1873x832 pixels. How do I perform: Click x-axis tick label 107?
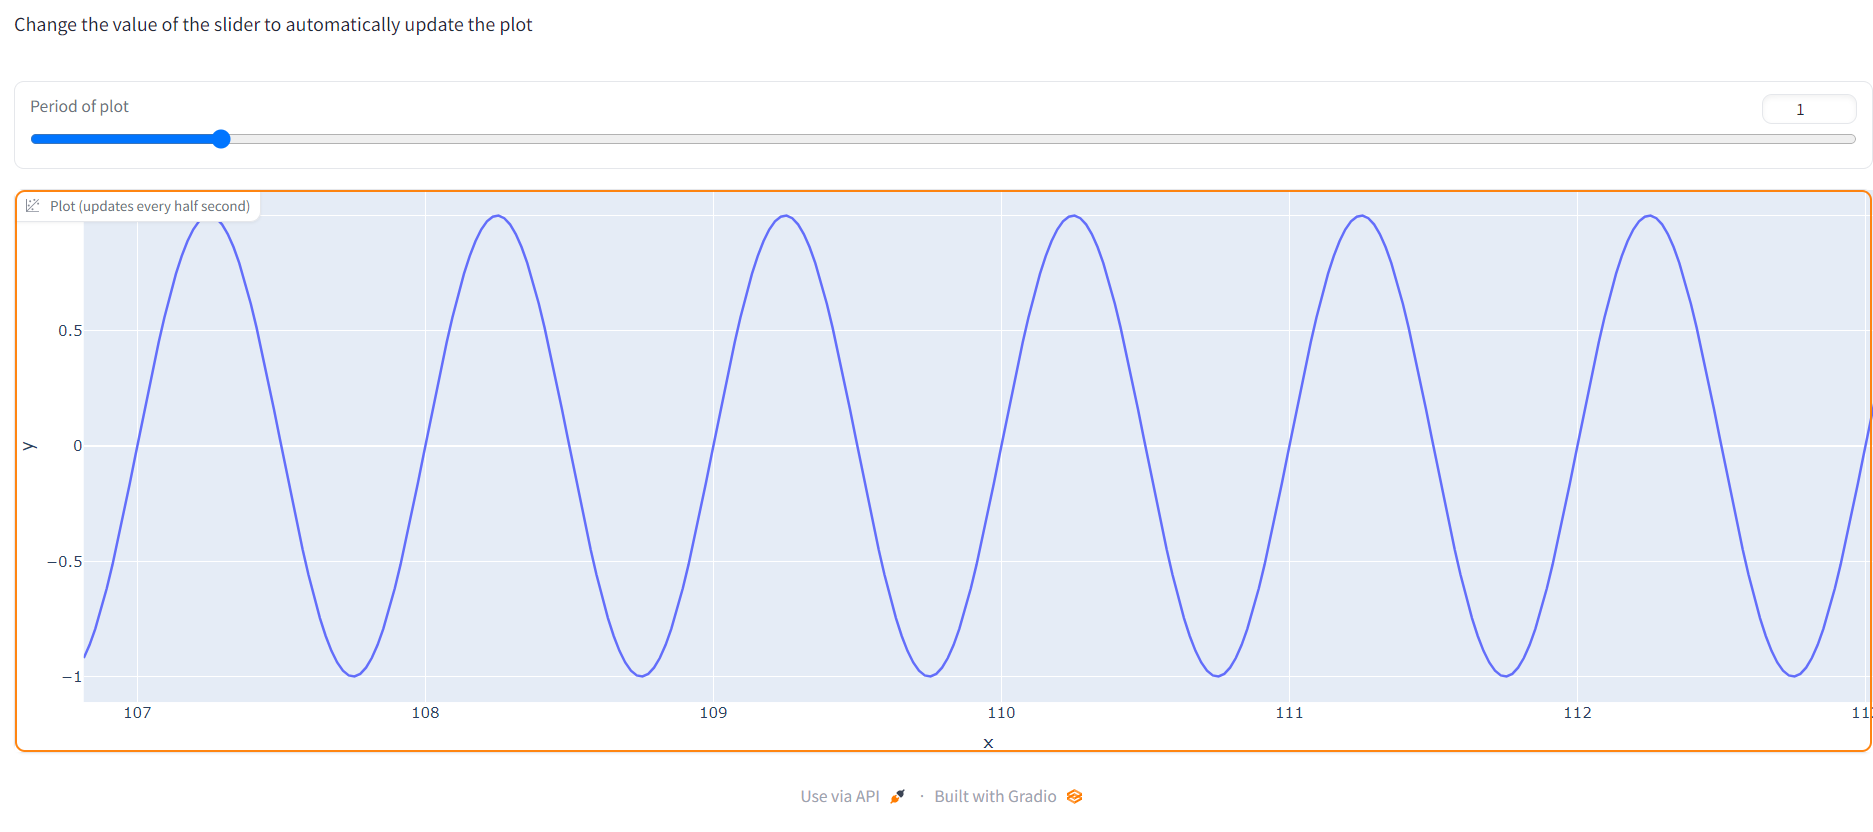137,712
